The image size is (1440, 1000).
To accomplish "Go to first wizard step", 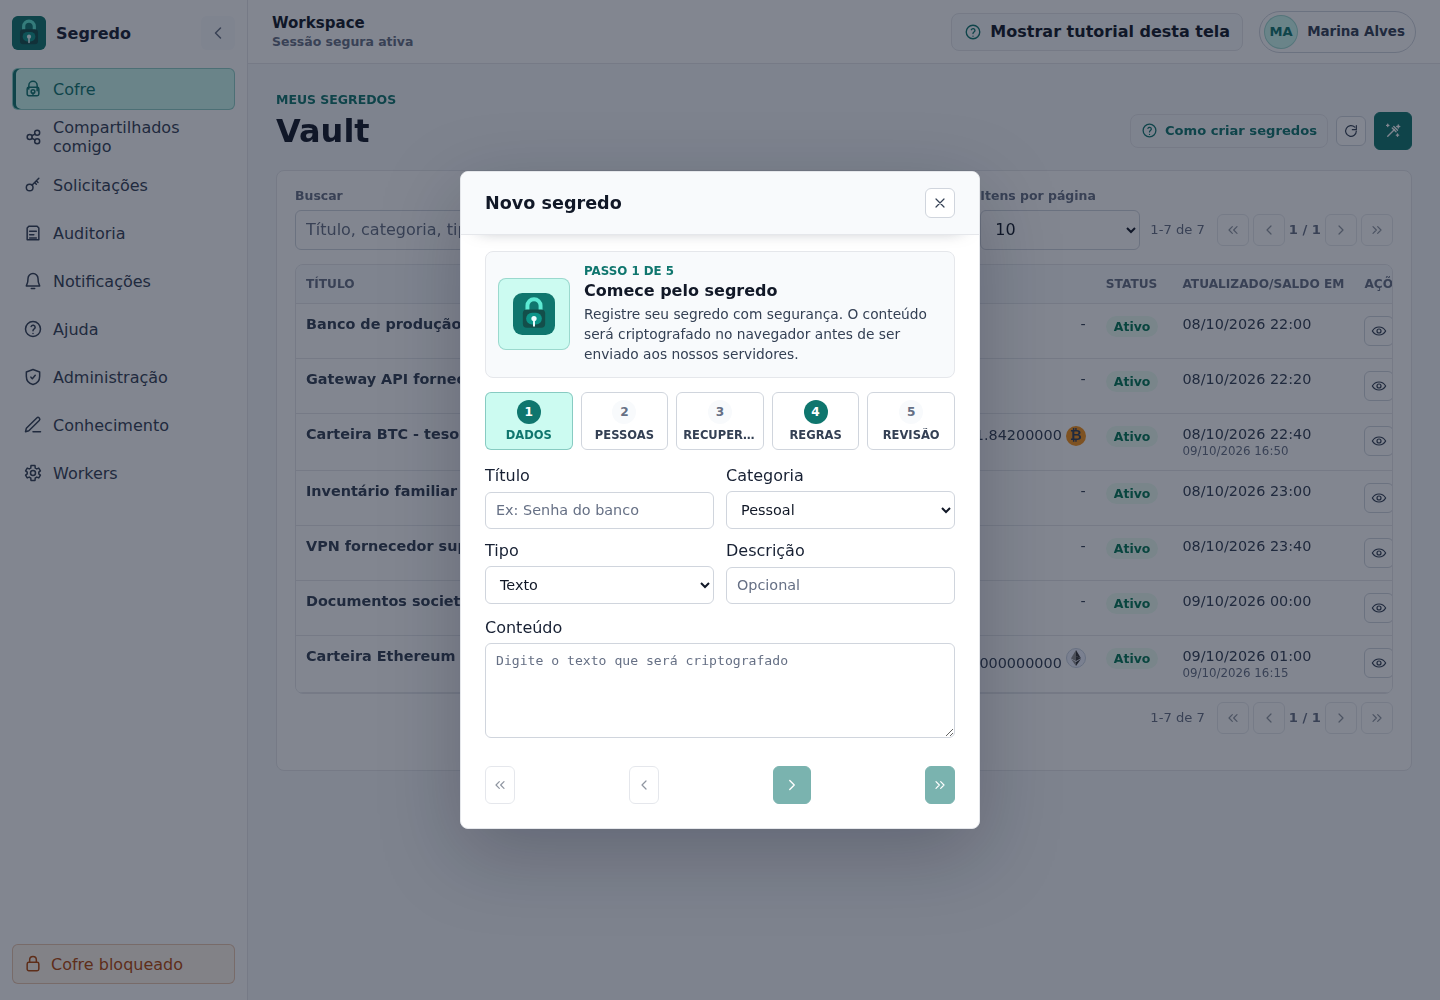I will (500, 785).
